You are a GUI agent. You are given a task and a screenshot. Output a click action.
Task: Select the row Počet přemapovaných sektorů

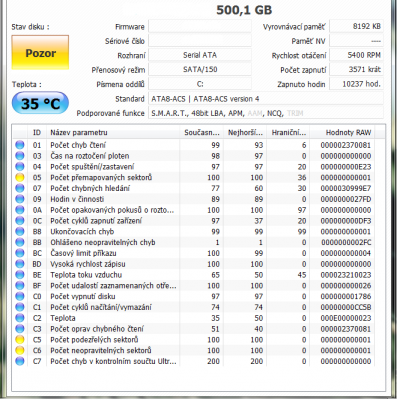pyautogui.click(x=193, y=177)
